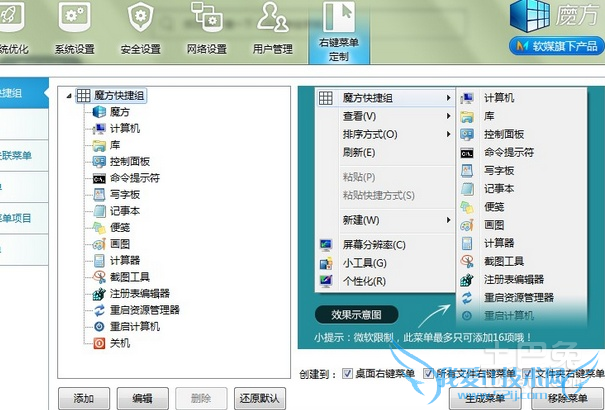Open 安全设置 shield icon

click(140, 19)
